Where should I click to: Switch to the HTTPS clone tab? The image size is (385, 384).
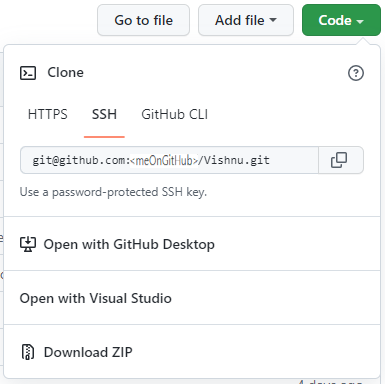pos(48,114)
